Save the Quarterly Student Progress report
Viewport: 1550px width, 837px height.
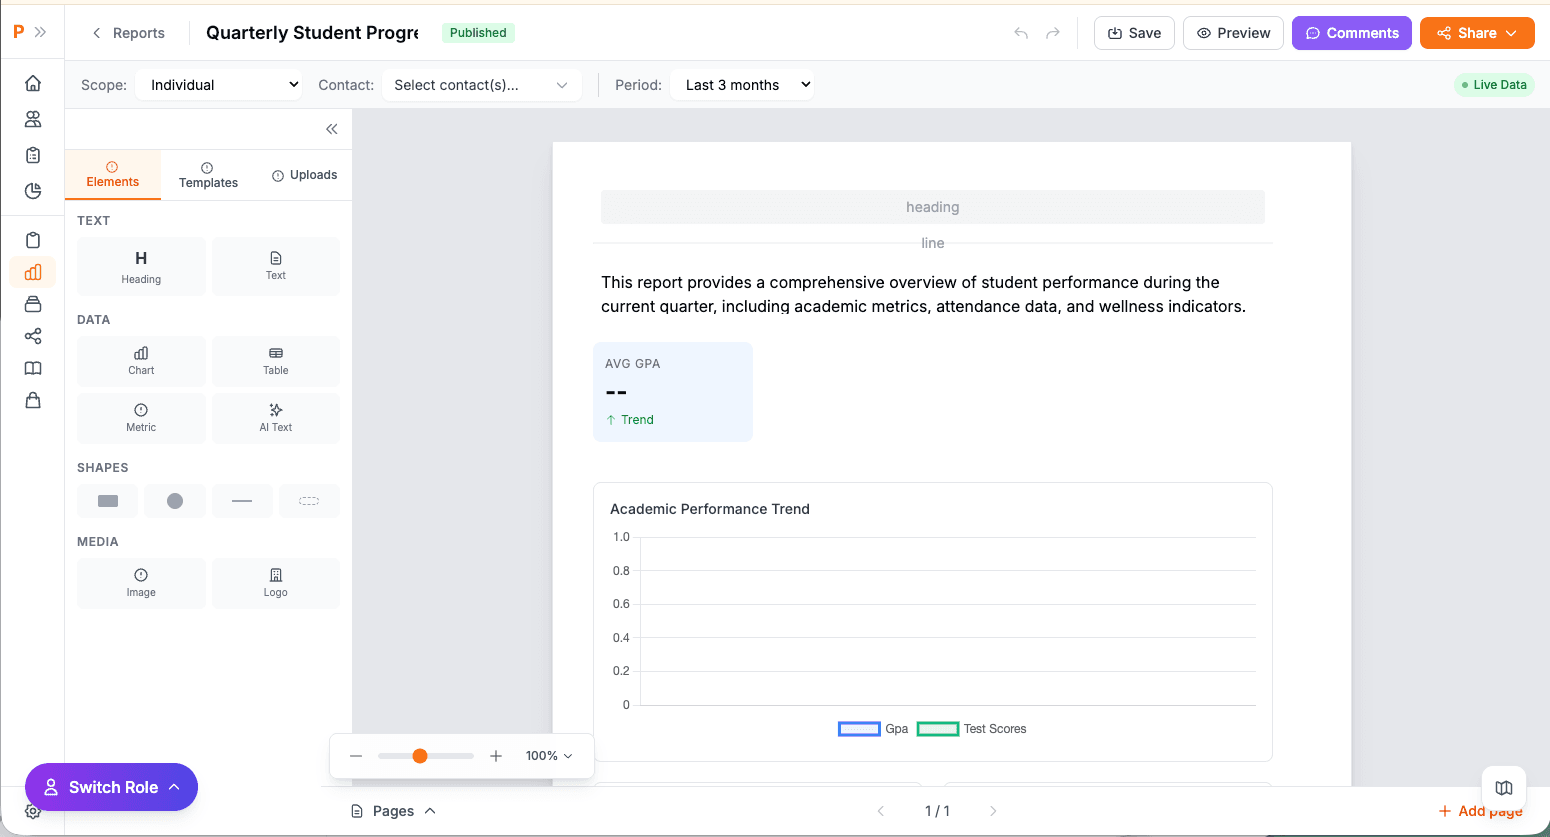[x=1134, y=32]
